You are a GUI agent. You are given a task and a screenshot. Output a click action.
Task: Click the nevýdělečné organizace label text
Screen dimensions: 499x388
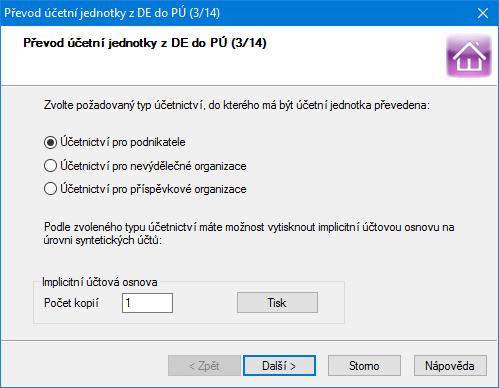pyautogui.click(x=188, y=166)
